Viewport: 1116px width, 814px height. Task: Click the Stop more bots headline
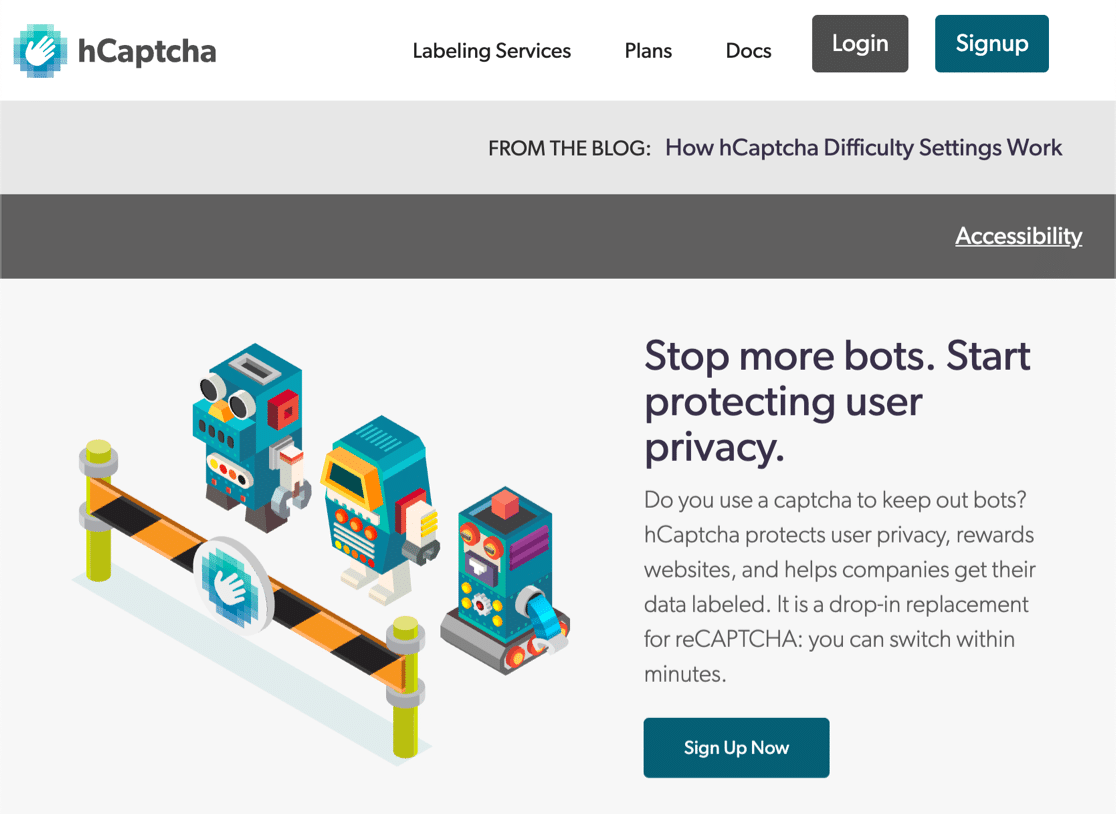tap(837, 401)
